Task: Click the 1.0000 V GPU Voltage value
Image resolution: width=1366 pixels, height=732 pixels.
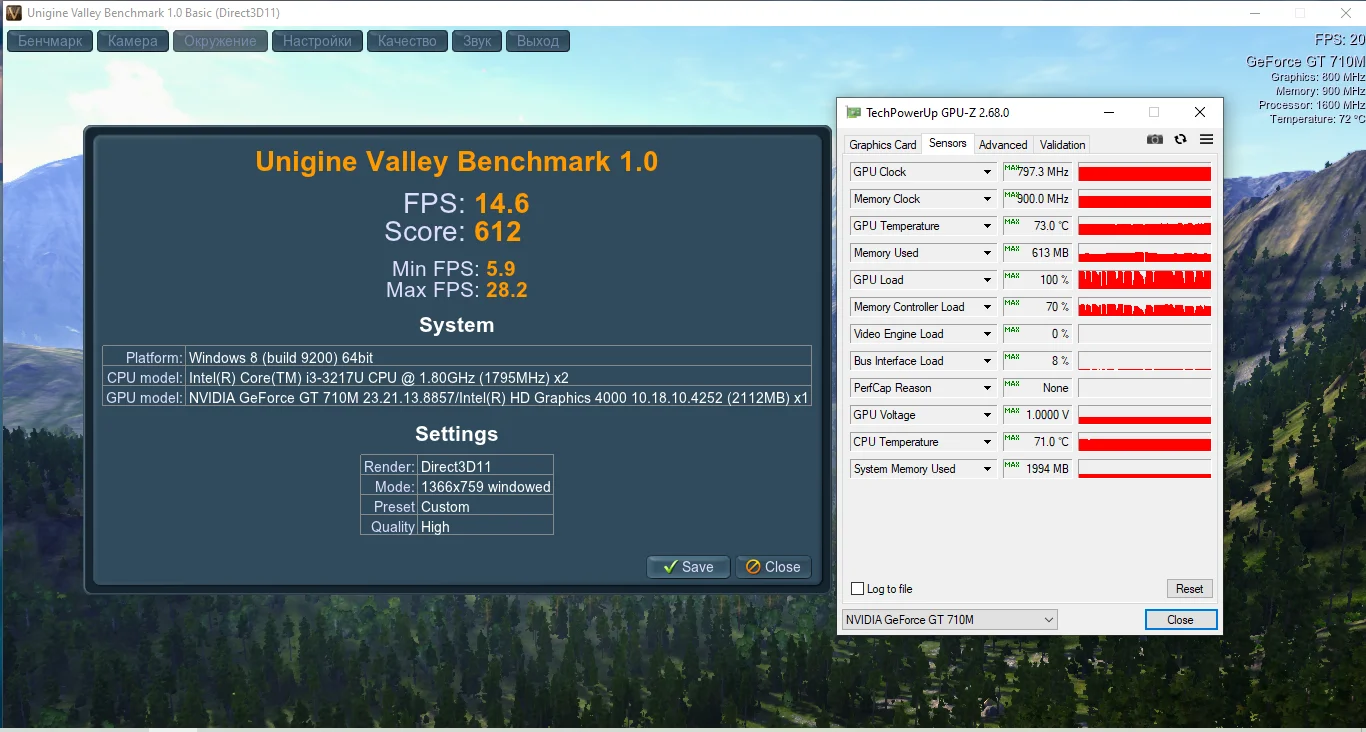Action: click(1037, 415)
